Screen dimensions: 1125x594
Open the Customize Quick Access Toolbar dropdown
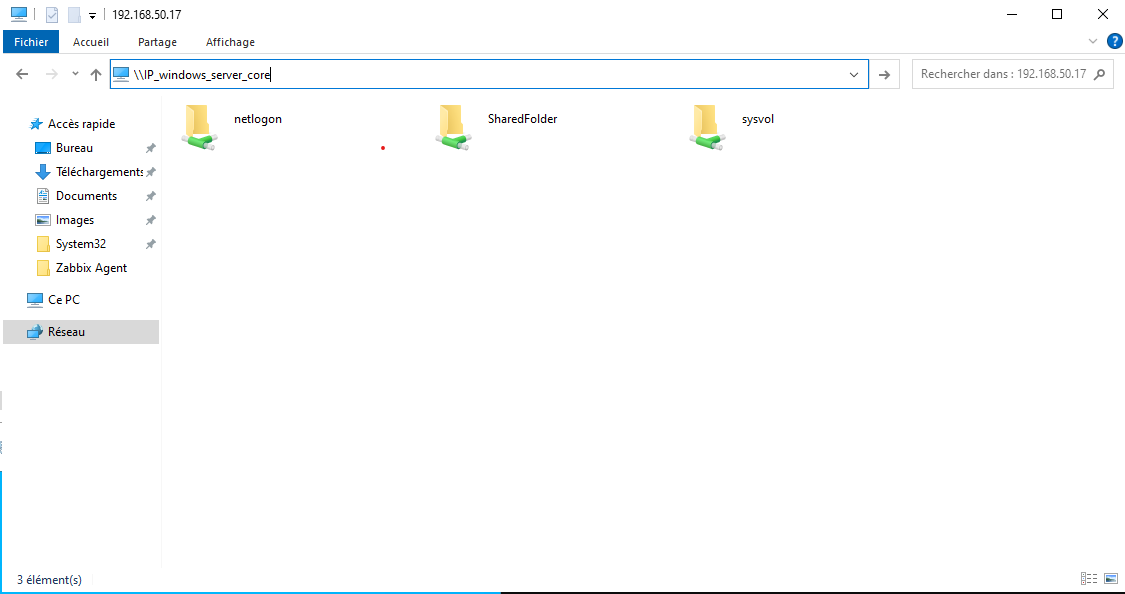[x=92, y=15]
